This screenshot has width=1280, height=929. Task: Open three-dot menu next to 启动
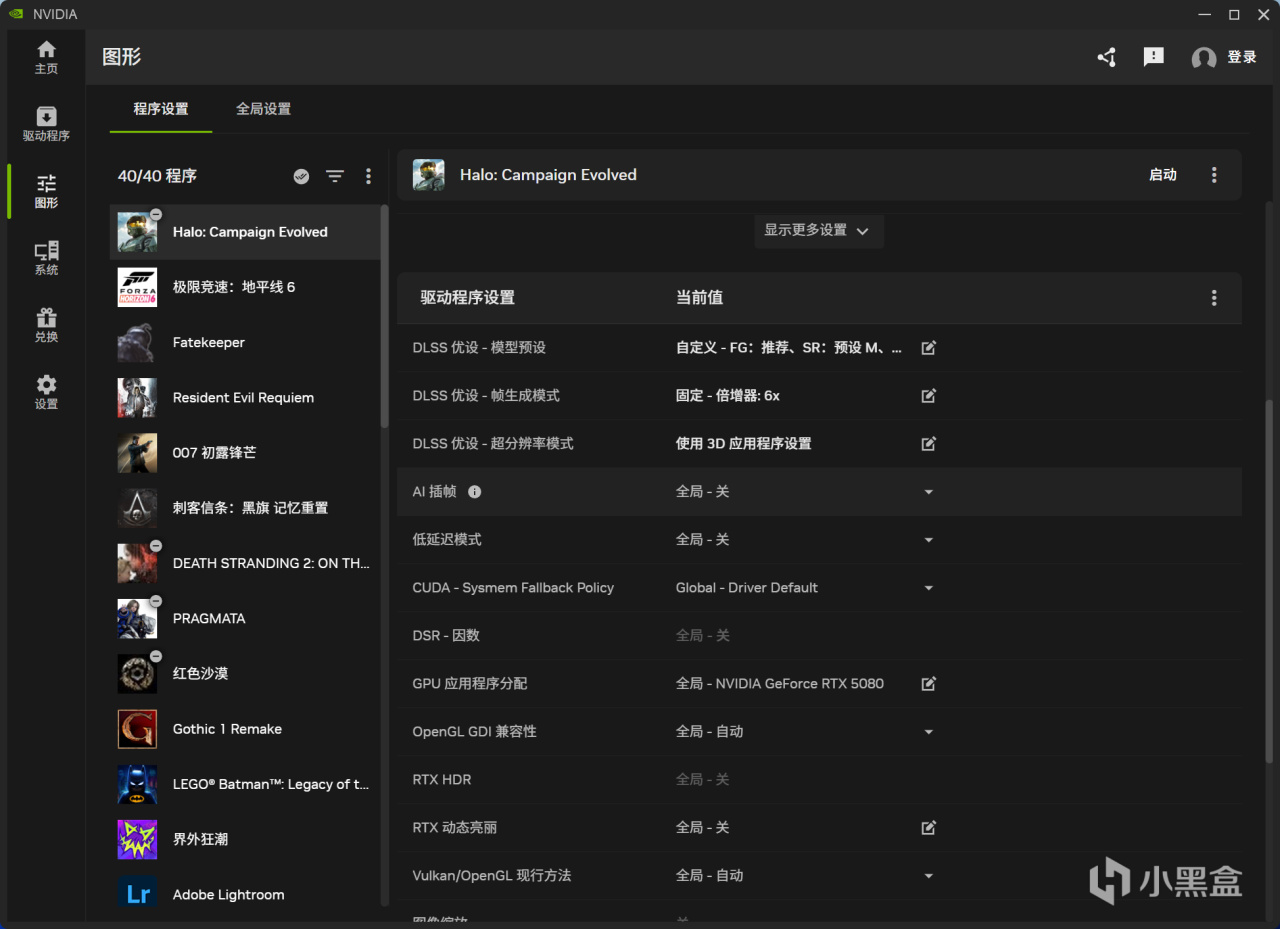tap(1214, 175)
